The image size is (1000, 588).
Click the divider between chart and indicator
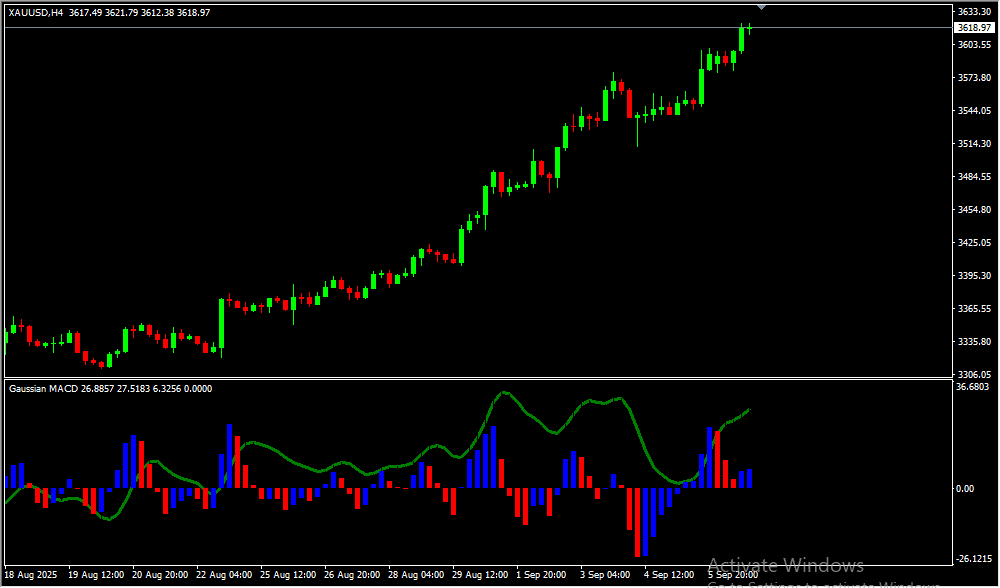coord(475,378)
